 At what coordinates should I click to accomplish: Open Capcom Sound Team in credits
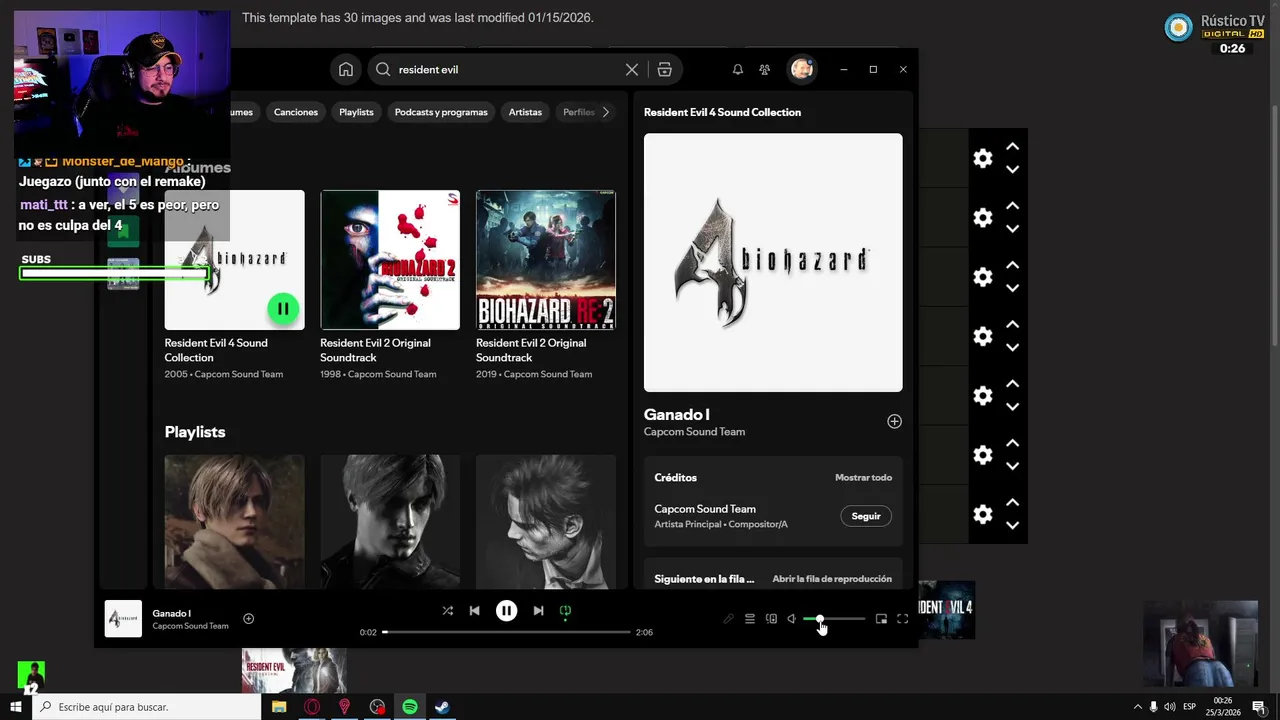[705, 509]
